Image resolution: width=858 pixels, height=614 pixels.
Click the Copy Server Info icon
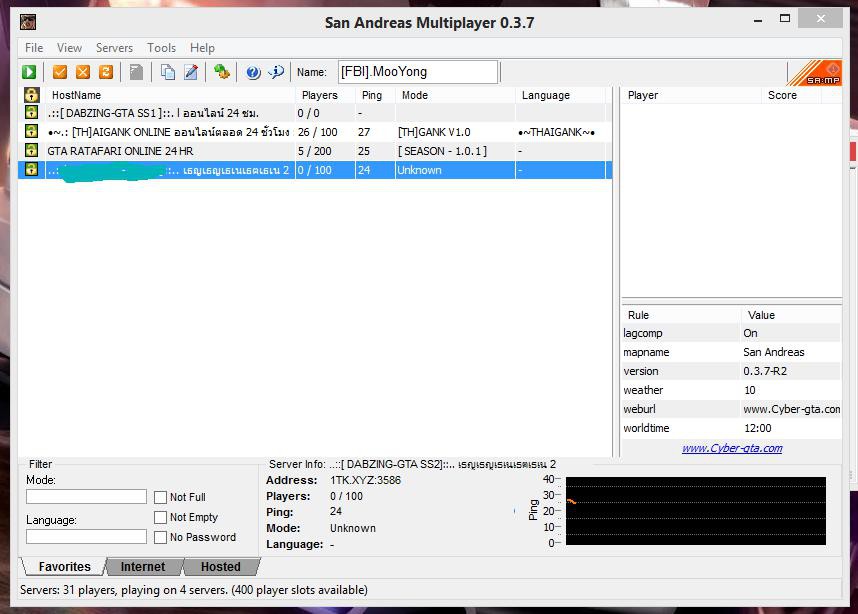[x=167, y=72]
